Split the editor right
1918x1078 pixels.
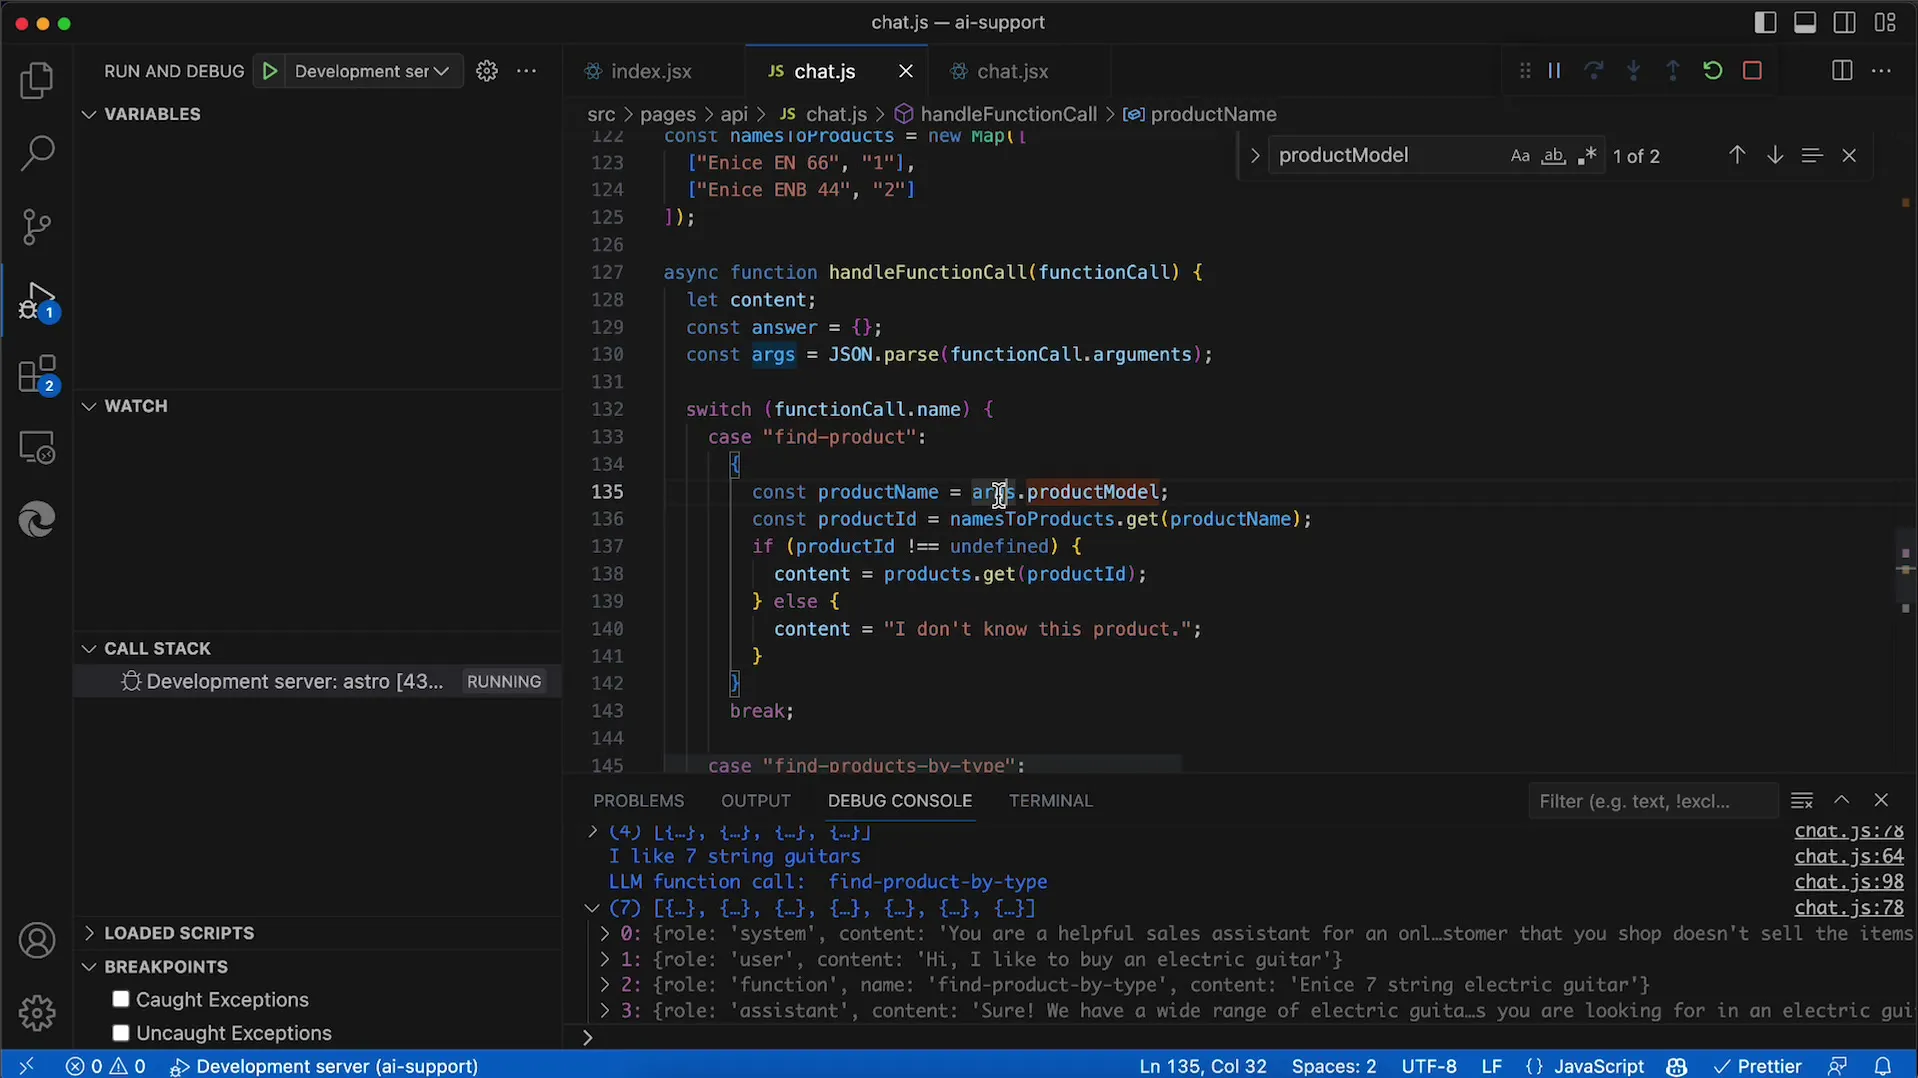pos(1842,71)
